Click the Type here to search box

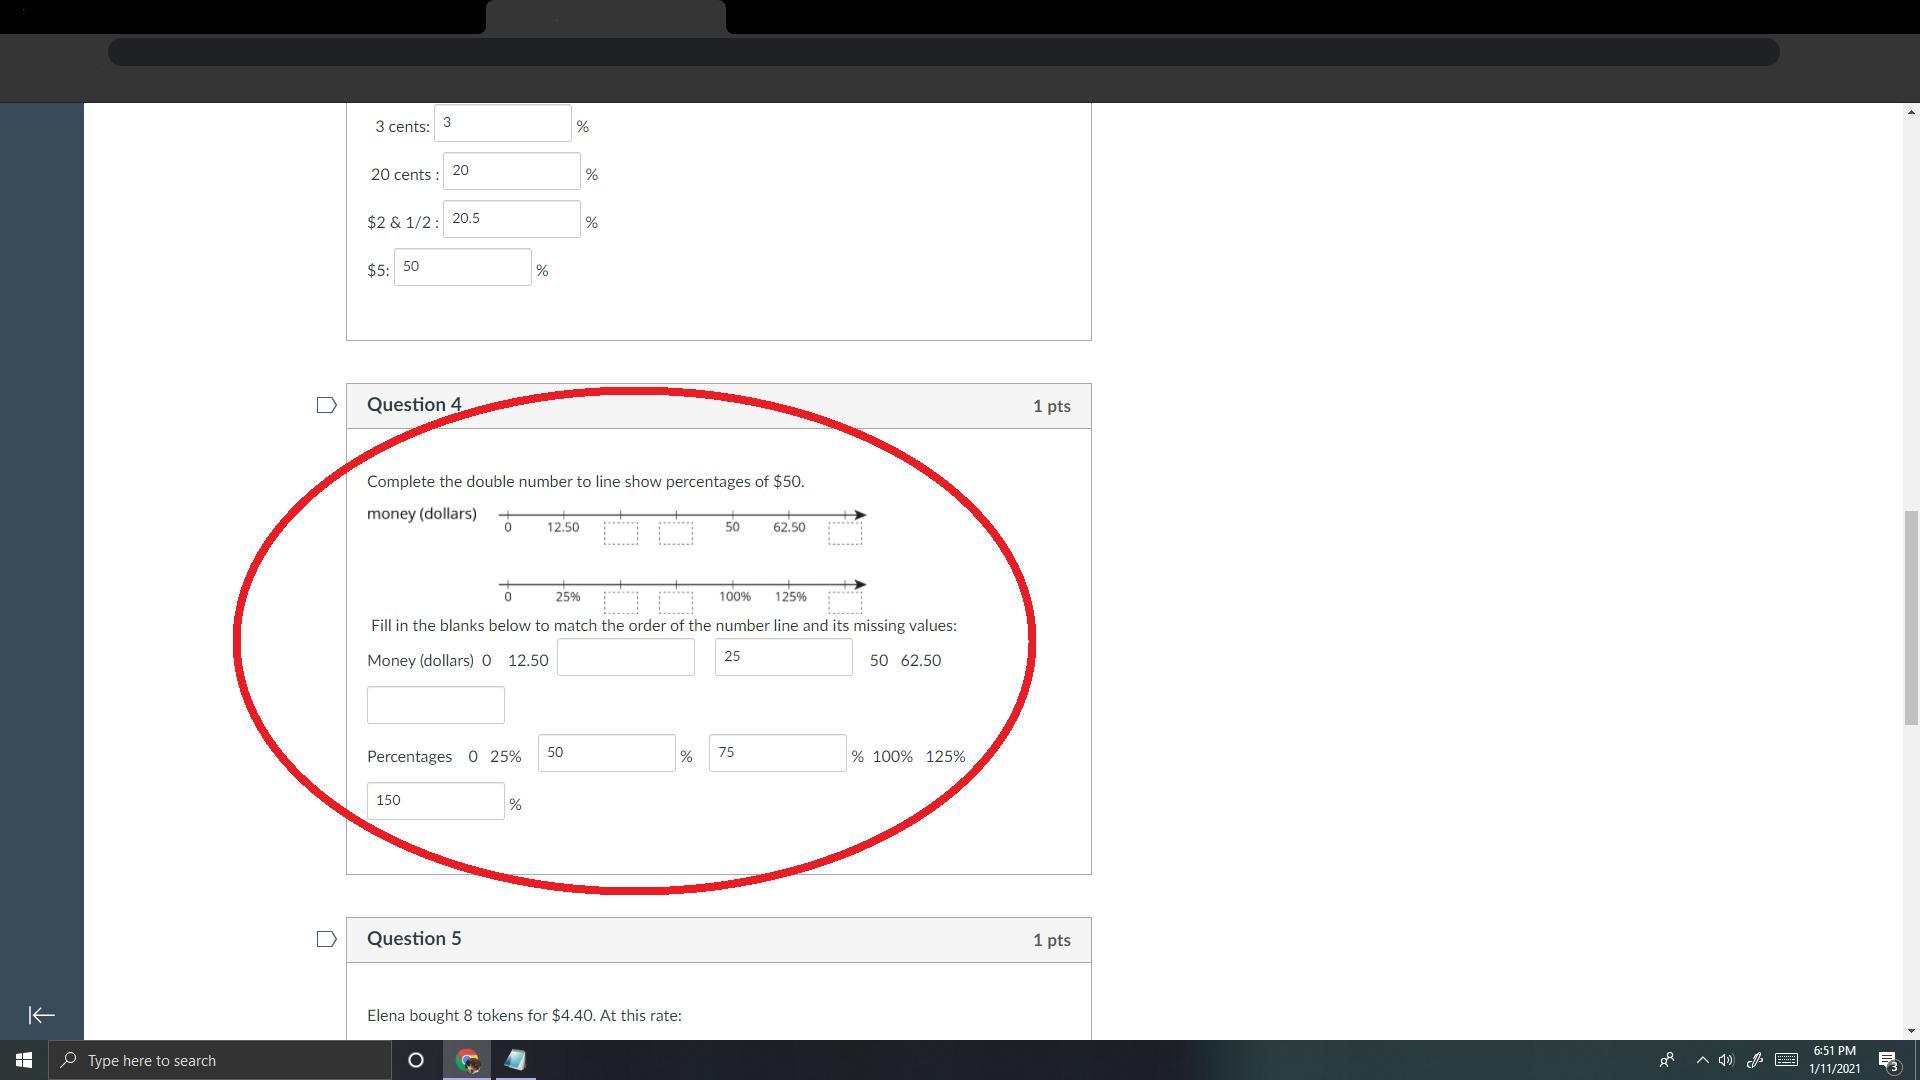pos(220,1060)
